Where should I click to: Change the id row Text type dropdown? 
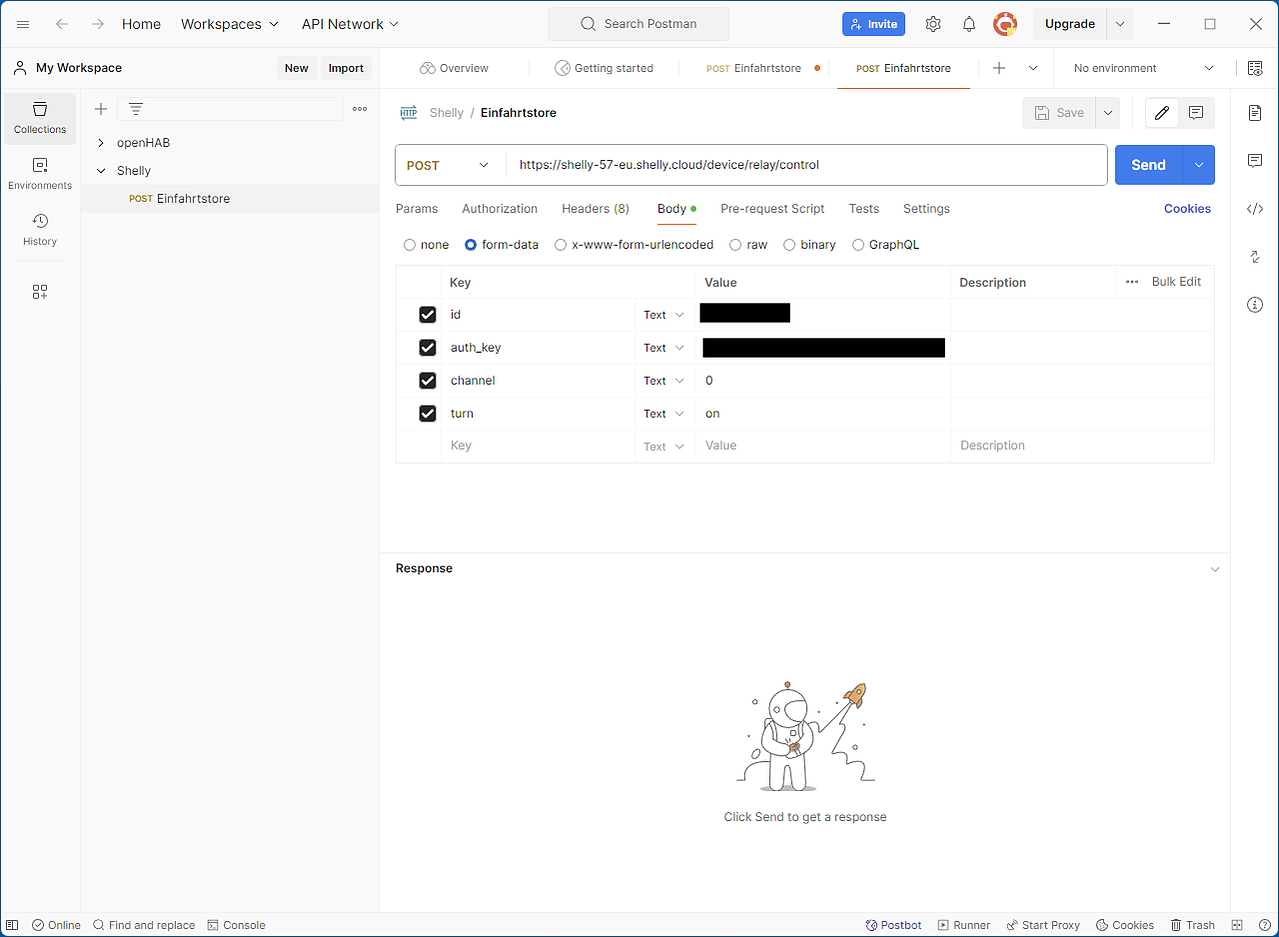pyautogui.click(x=664, y=315)
